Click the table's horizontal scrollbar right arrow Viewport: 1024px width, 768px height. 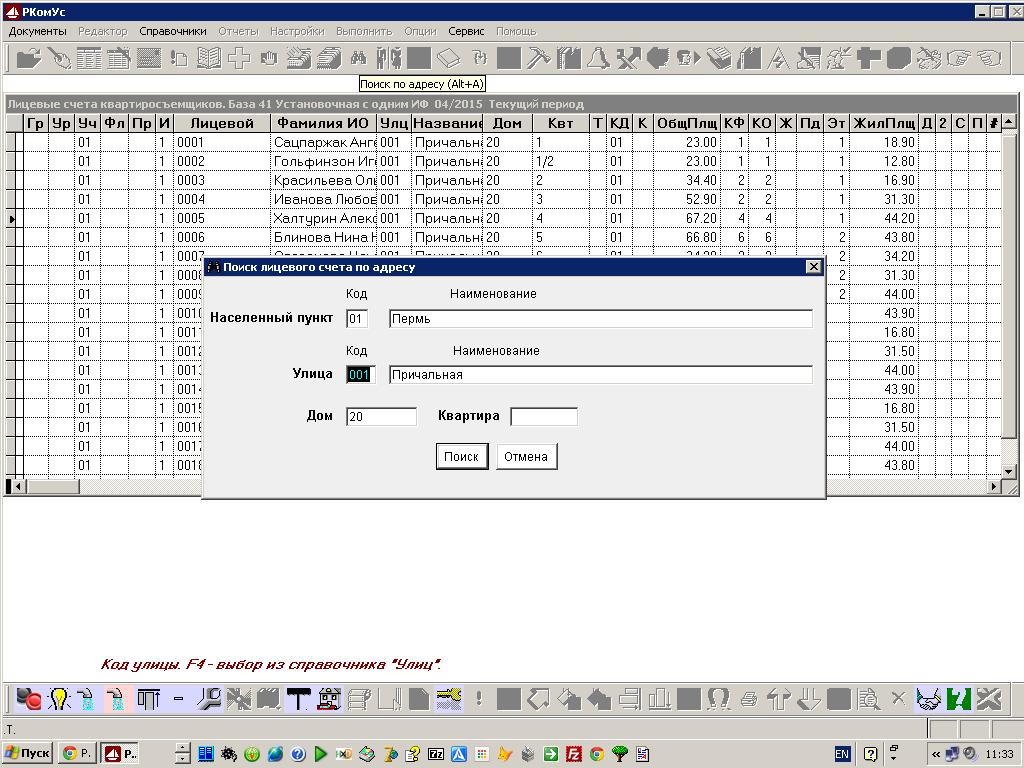pyautogui.click(x=995, y=486)
